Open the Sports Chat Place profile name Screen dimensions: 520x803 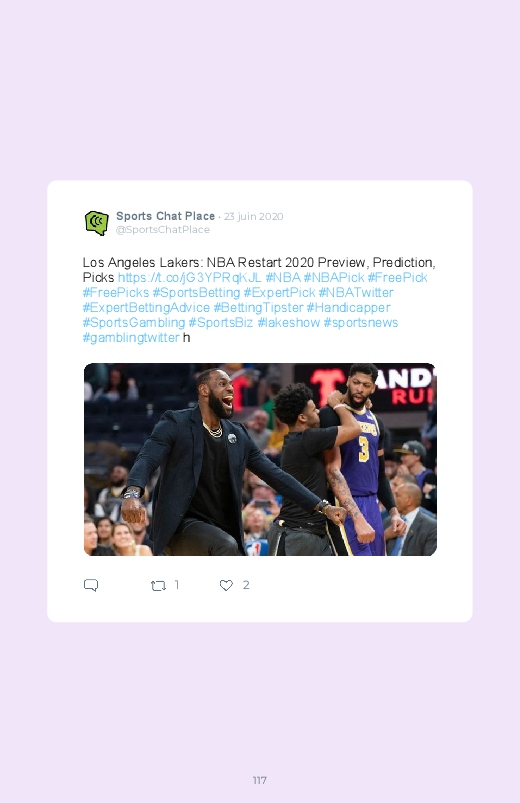(165, 216)
